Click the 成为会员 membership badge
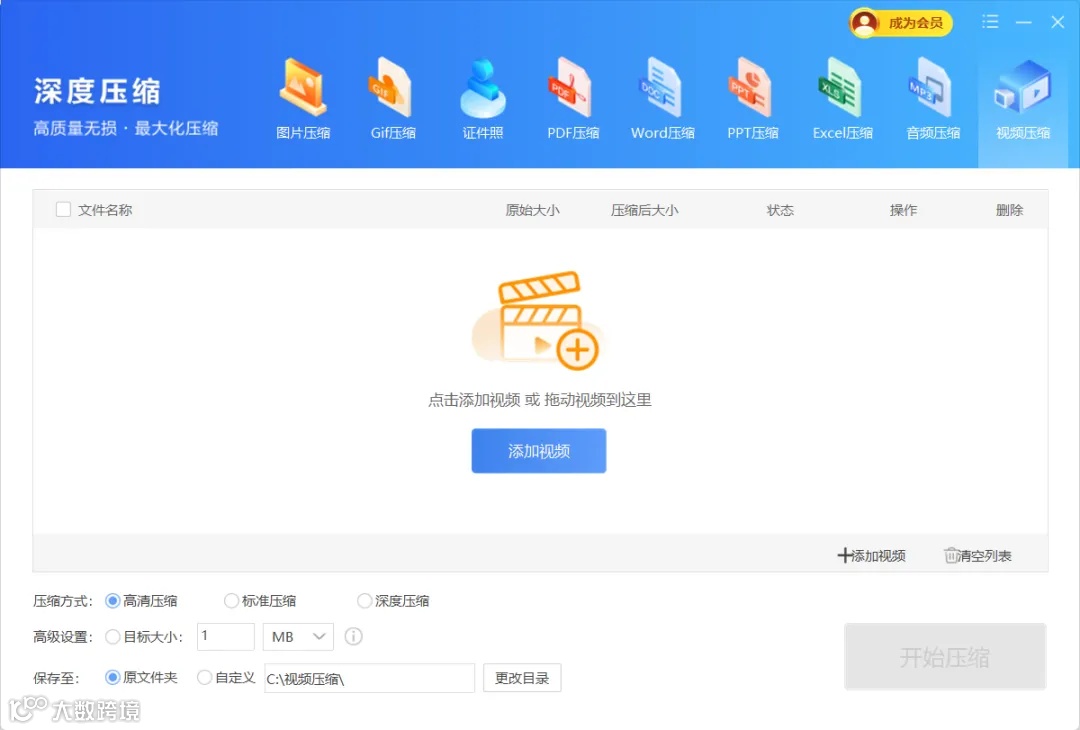Screen dimensions: 1080x730 (x=899, y=22)
